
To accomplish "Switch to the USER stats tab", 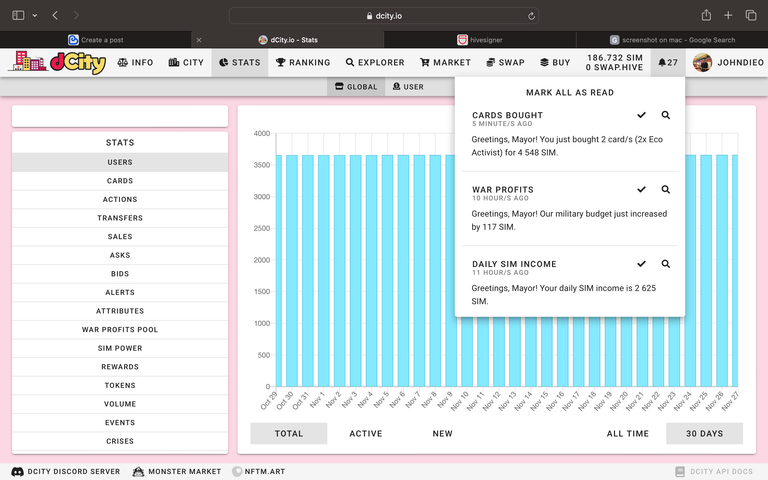I will coord(408,87).
